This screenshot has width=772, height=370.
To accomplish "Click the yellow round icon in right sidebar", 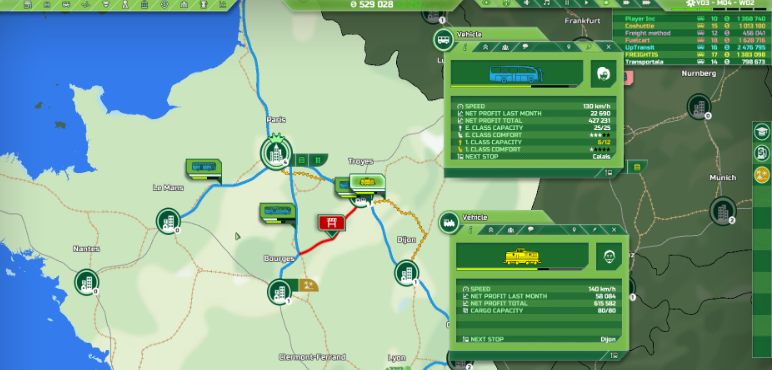I will tap(762, 174).
